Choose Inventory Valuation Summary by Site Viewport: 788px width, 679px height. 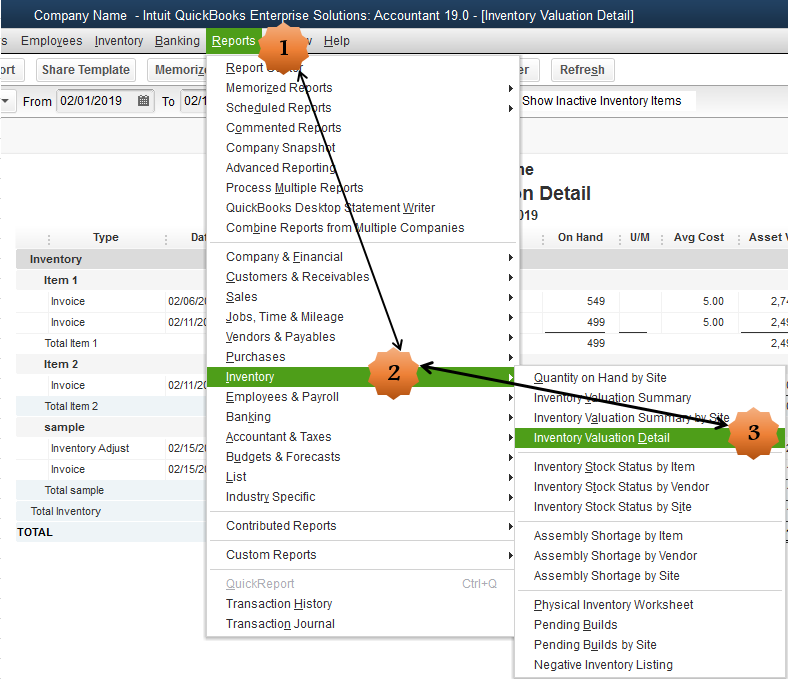650,418
